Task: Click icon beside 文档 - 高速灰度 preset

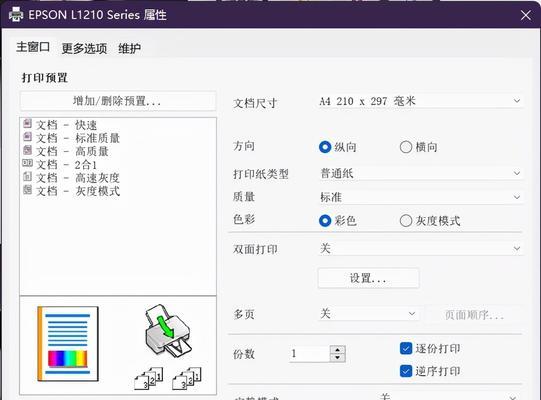Action: 27,176
